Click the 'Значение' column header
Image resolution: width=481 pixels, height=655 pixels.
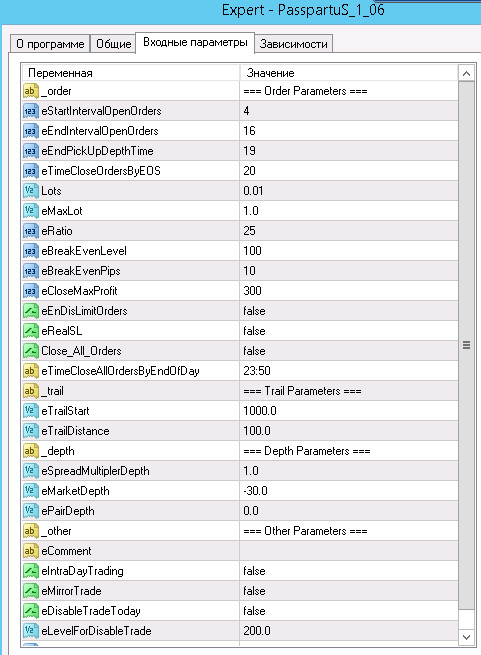coord(349,73)
